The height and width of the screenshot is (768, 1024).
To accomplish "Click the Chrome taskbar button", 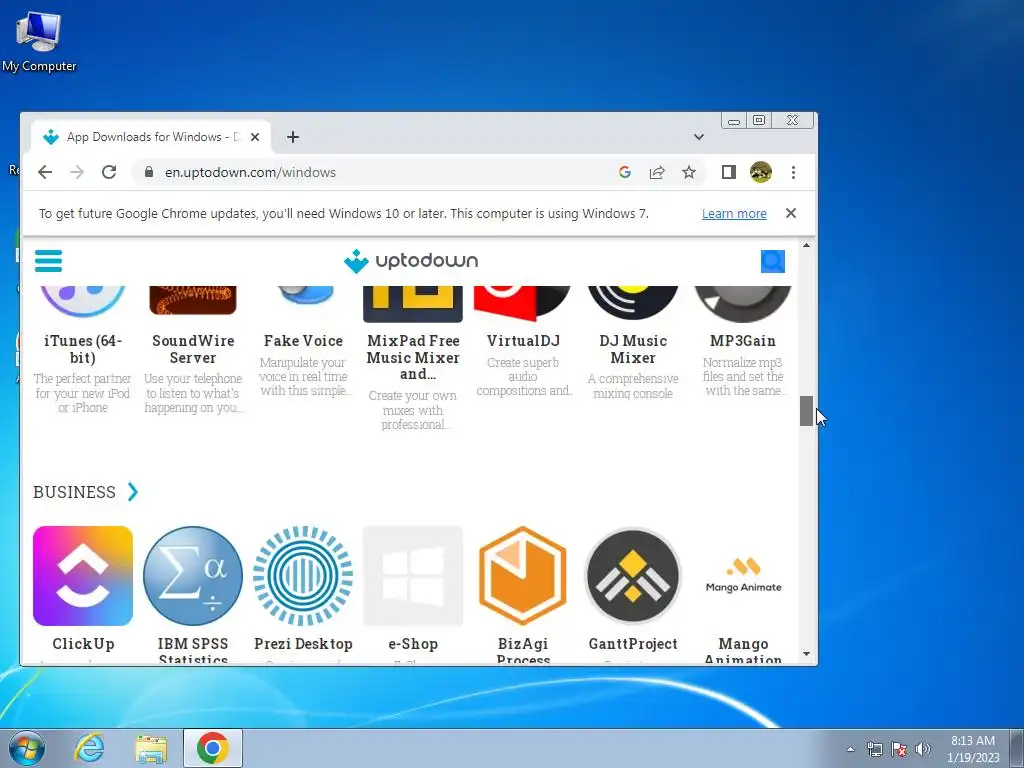I will pyautogui.click(x=213, y=748).
